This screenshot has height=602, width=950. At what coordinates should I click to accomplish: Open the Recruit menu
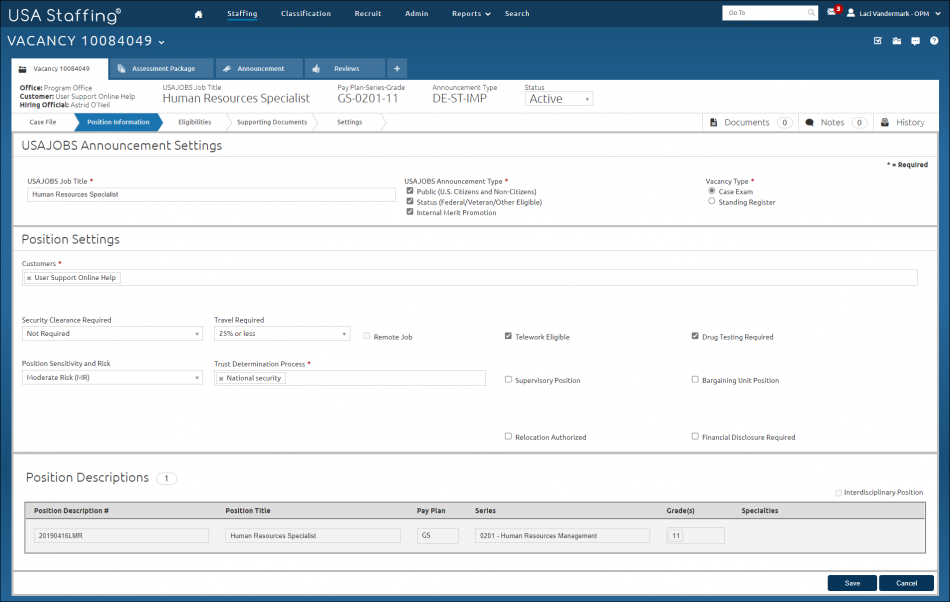point(368,13)
